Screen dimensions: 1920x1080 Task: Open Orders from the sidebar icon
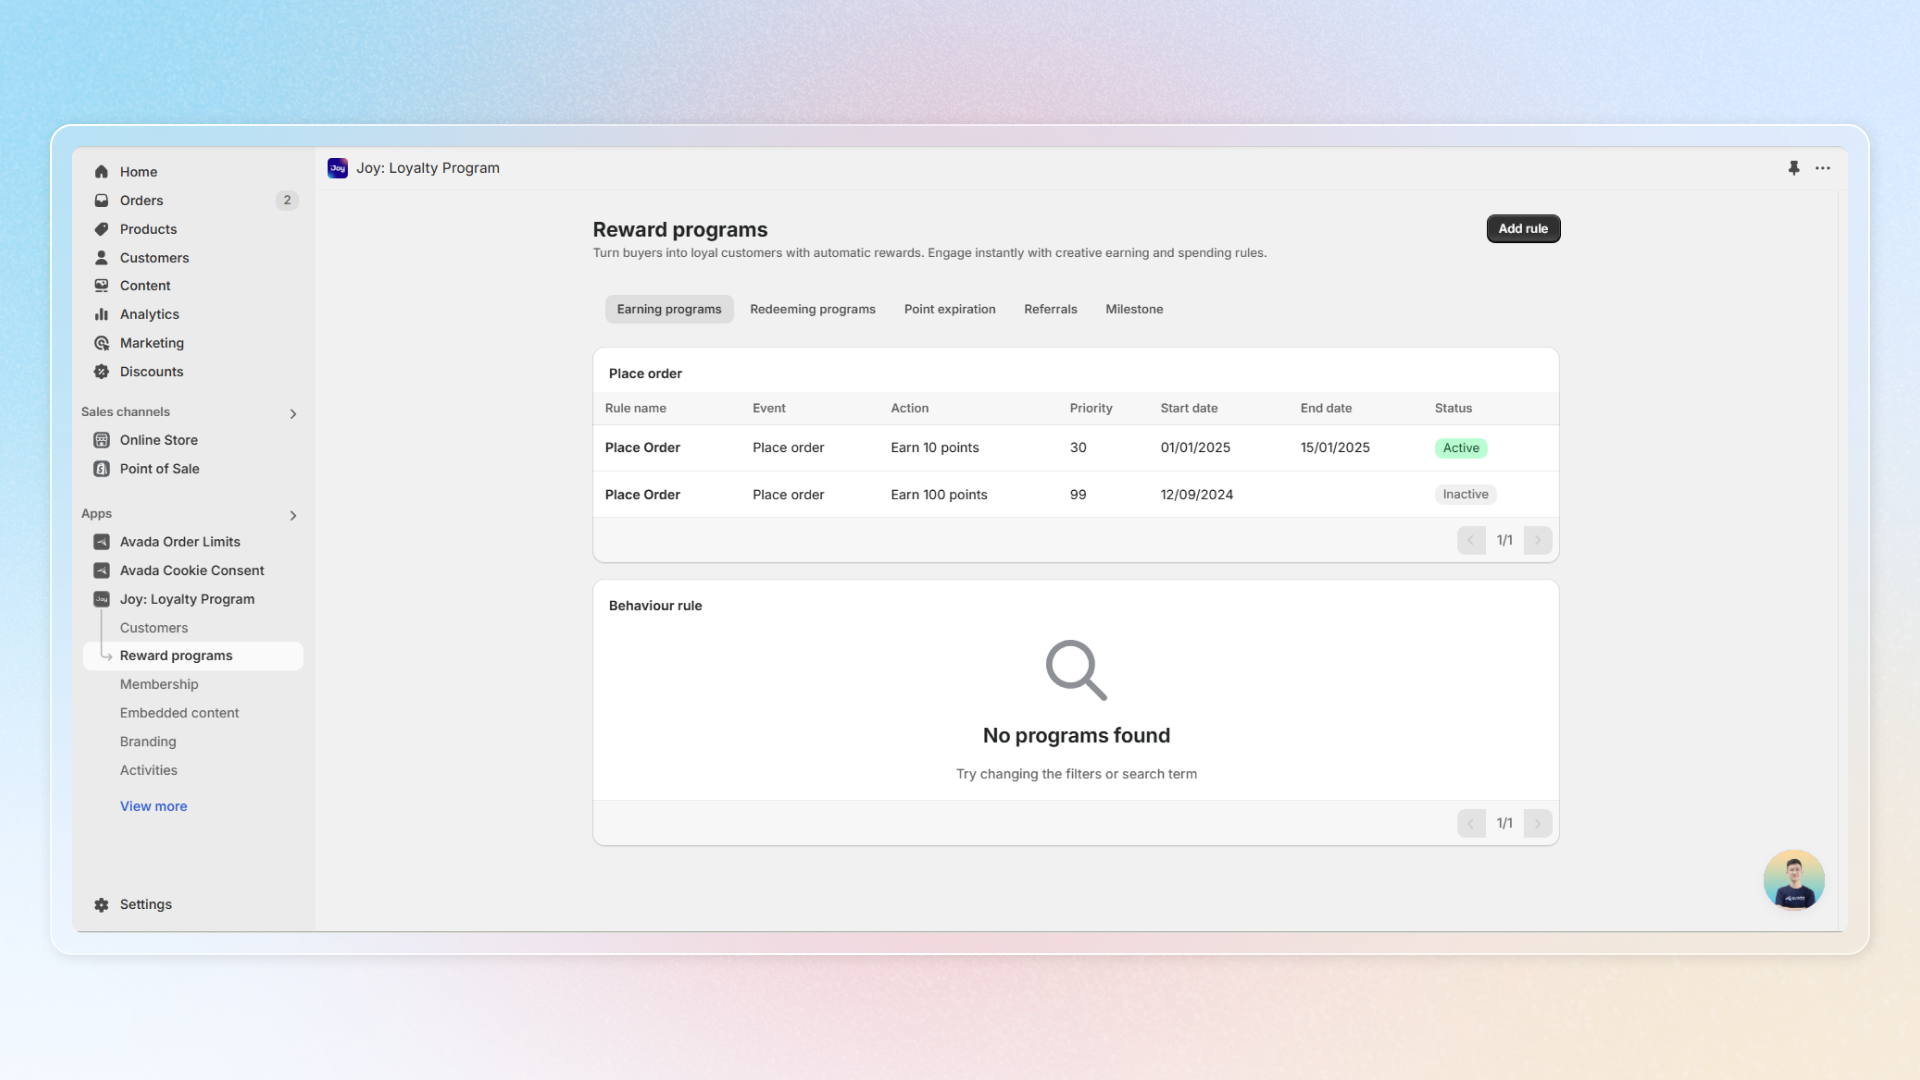pyautogui.click(x=101, y=201)
